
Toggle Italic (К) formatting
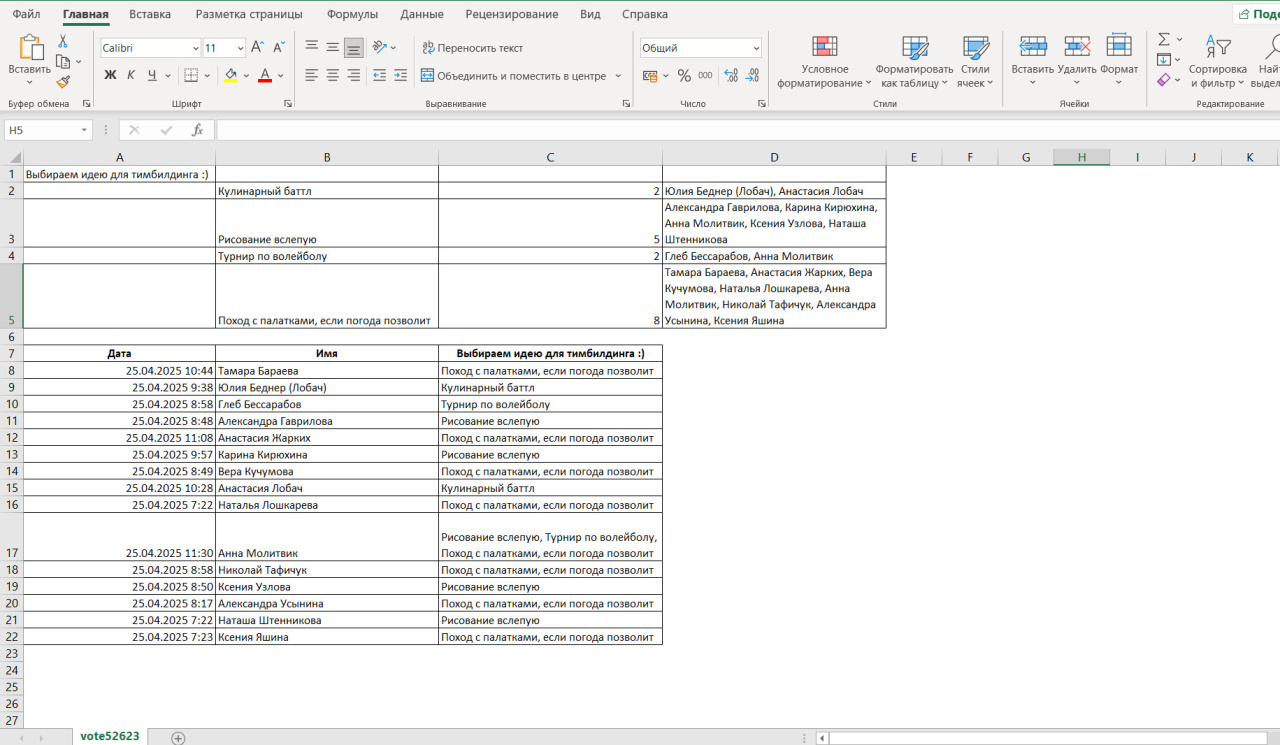pos(131,75)
